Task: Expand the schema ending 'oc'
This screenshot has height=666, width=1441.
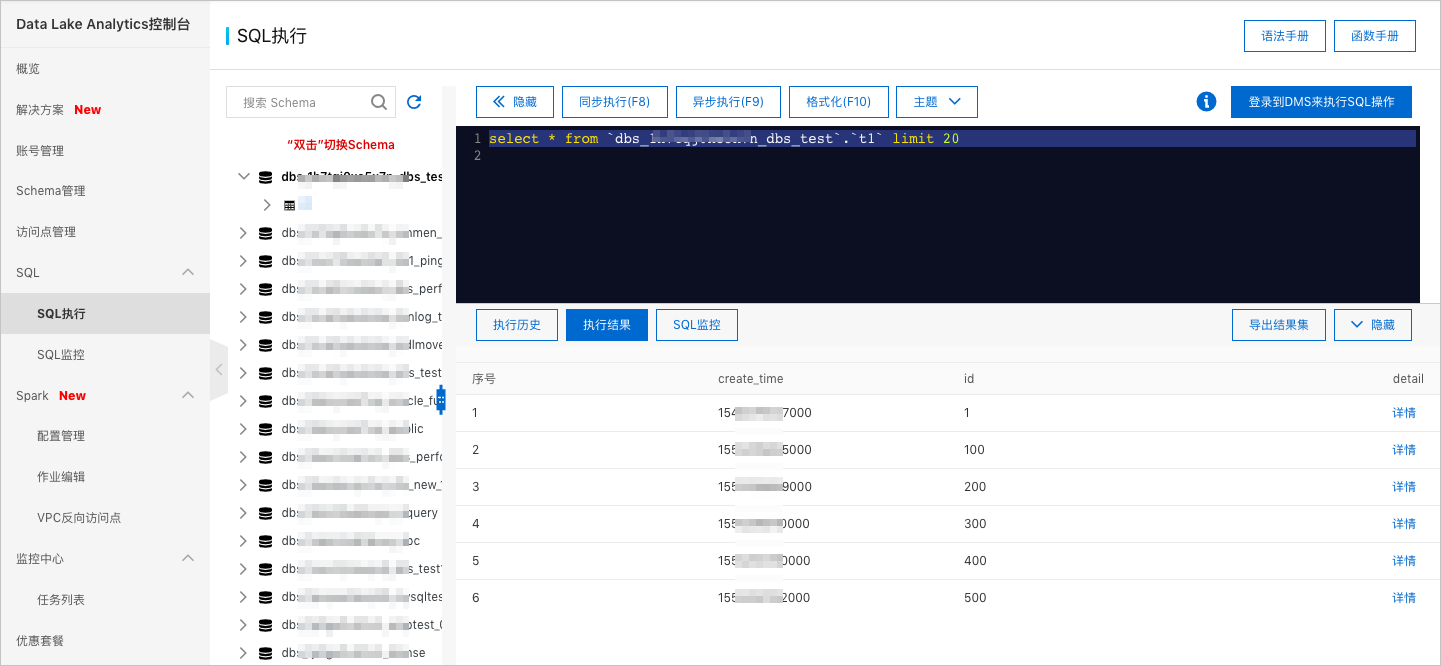Action: (x=243, y=541)
